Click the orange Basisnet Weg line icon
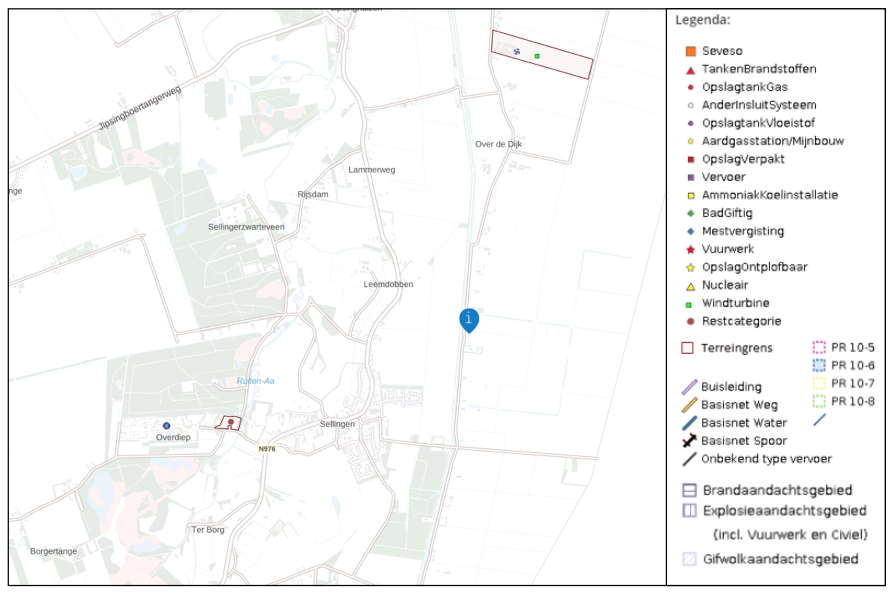 (689, 405)
